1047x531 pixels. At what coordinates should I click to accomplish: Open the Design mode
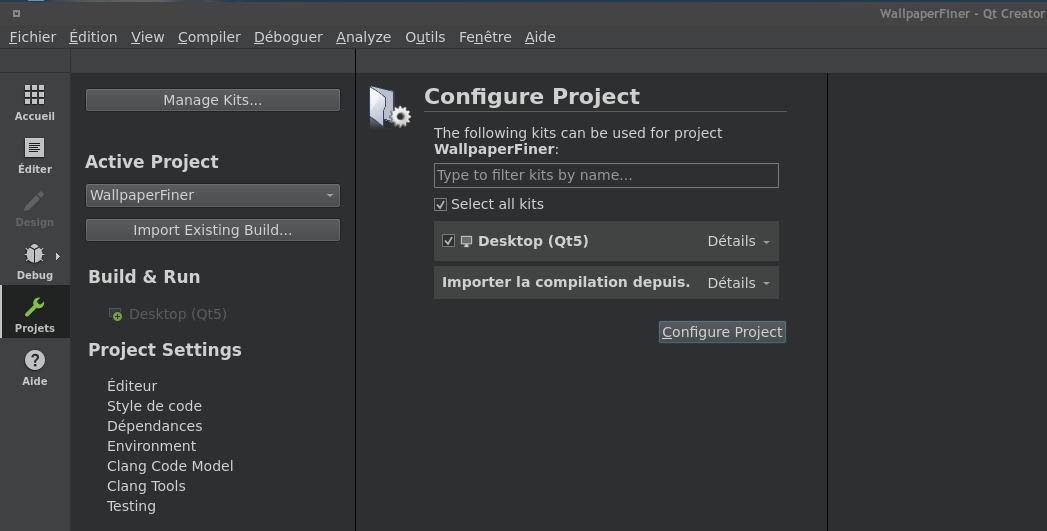pyautogui.click(x=35, y=208)
